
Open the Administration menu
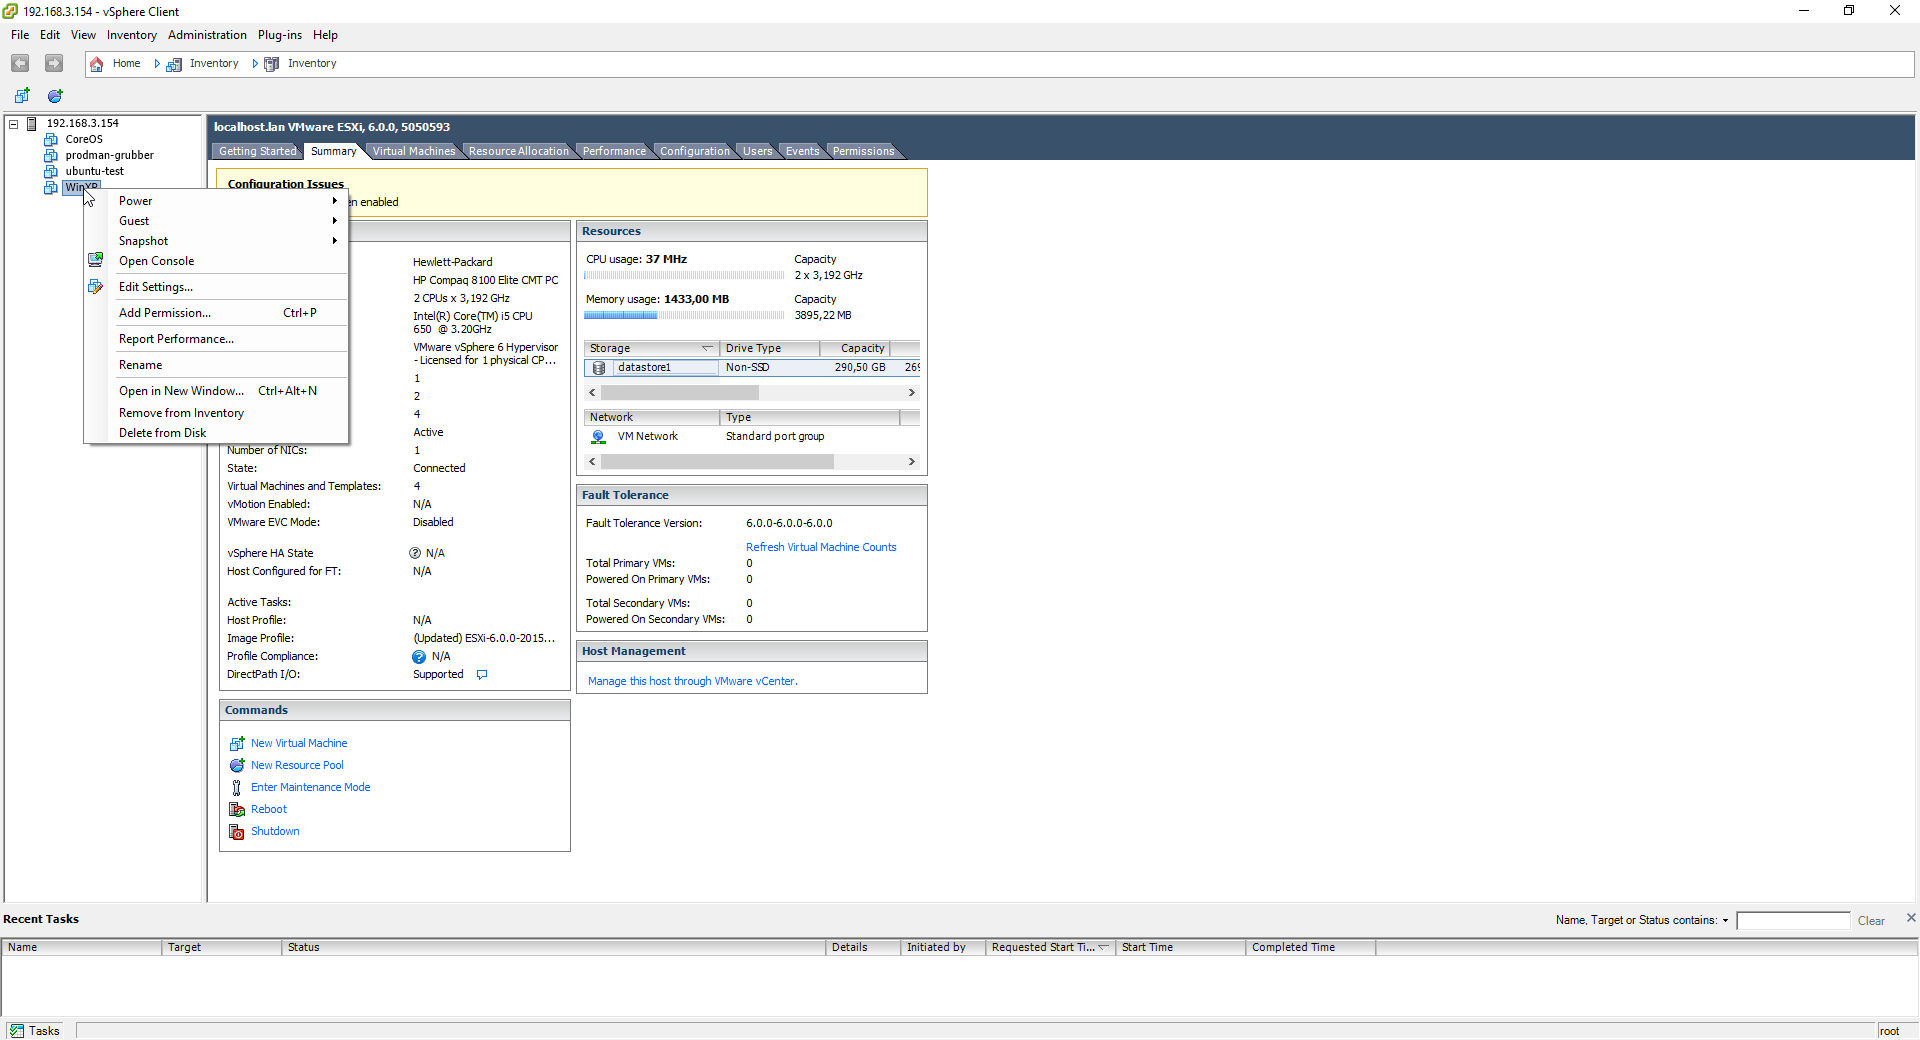[207, 35]
